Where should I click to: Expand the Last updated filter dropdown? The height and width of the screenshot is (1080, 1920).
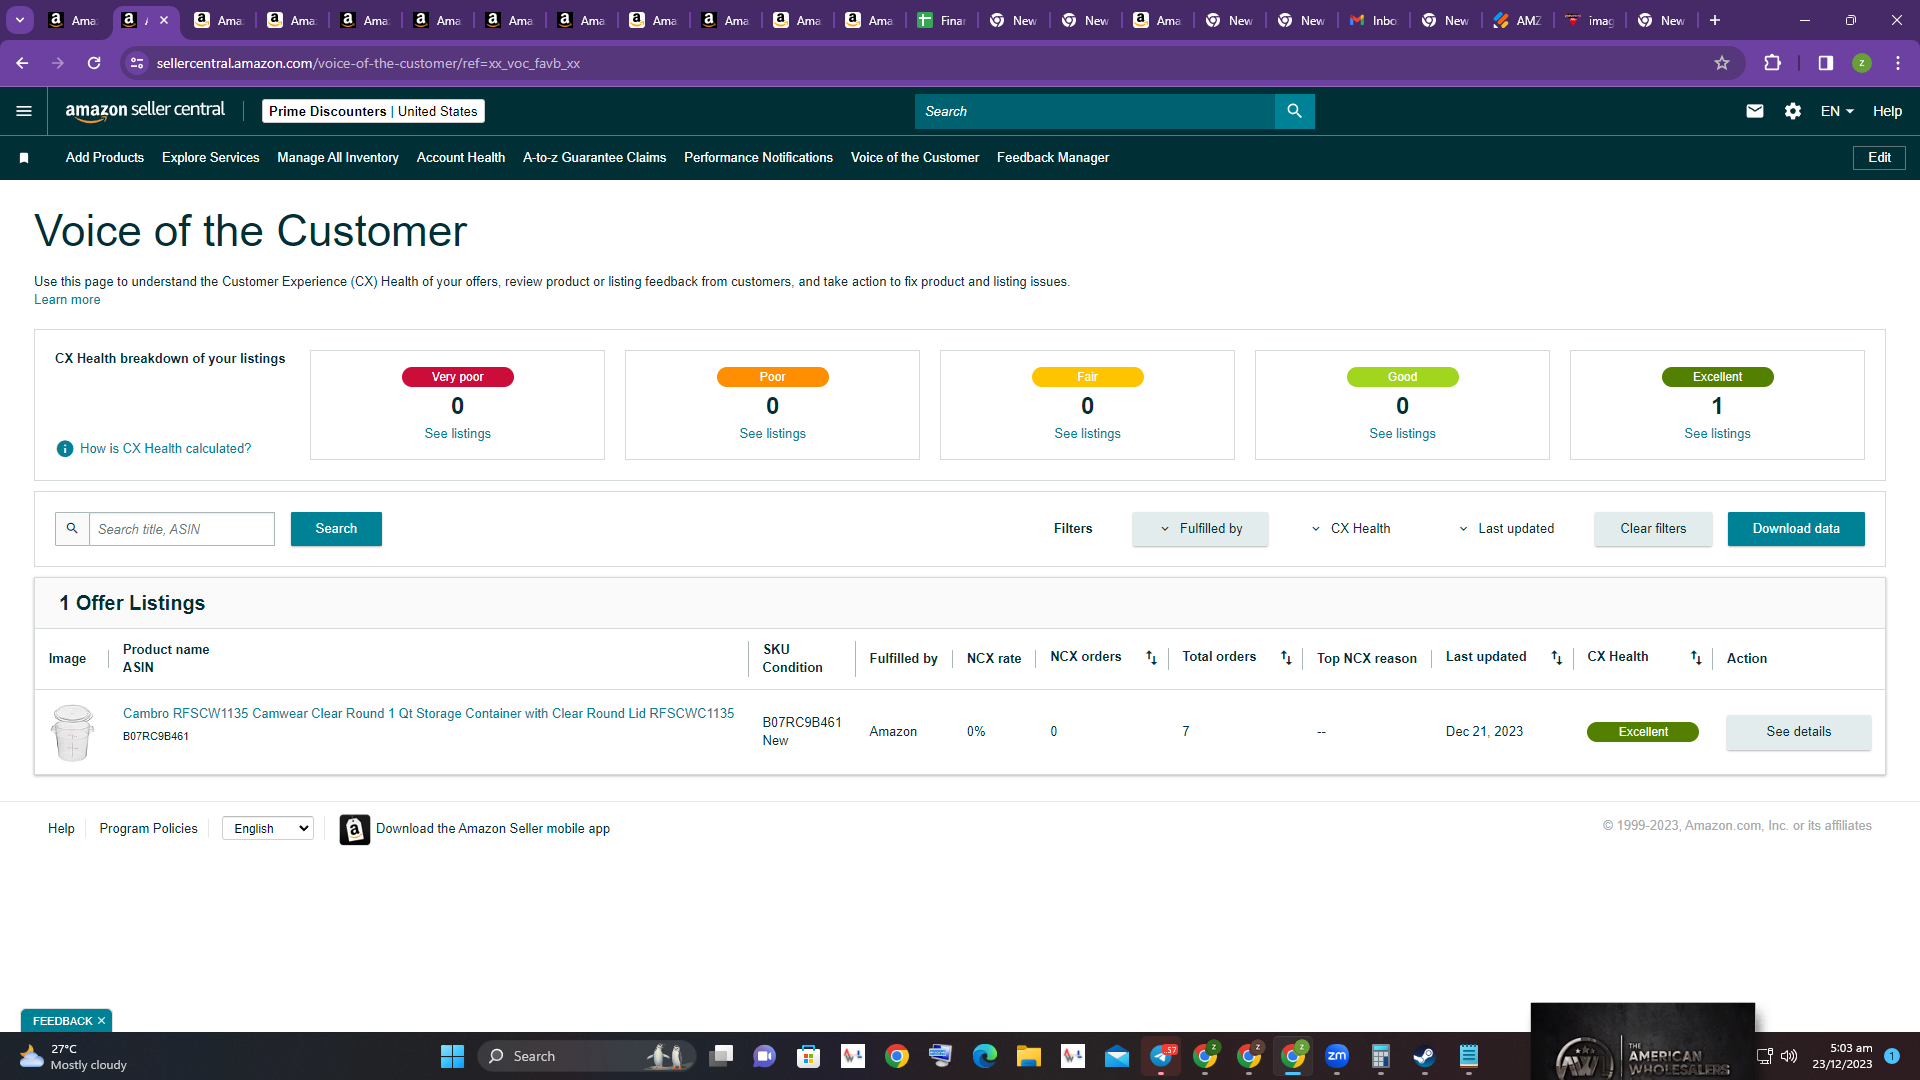pos(1506,529)
